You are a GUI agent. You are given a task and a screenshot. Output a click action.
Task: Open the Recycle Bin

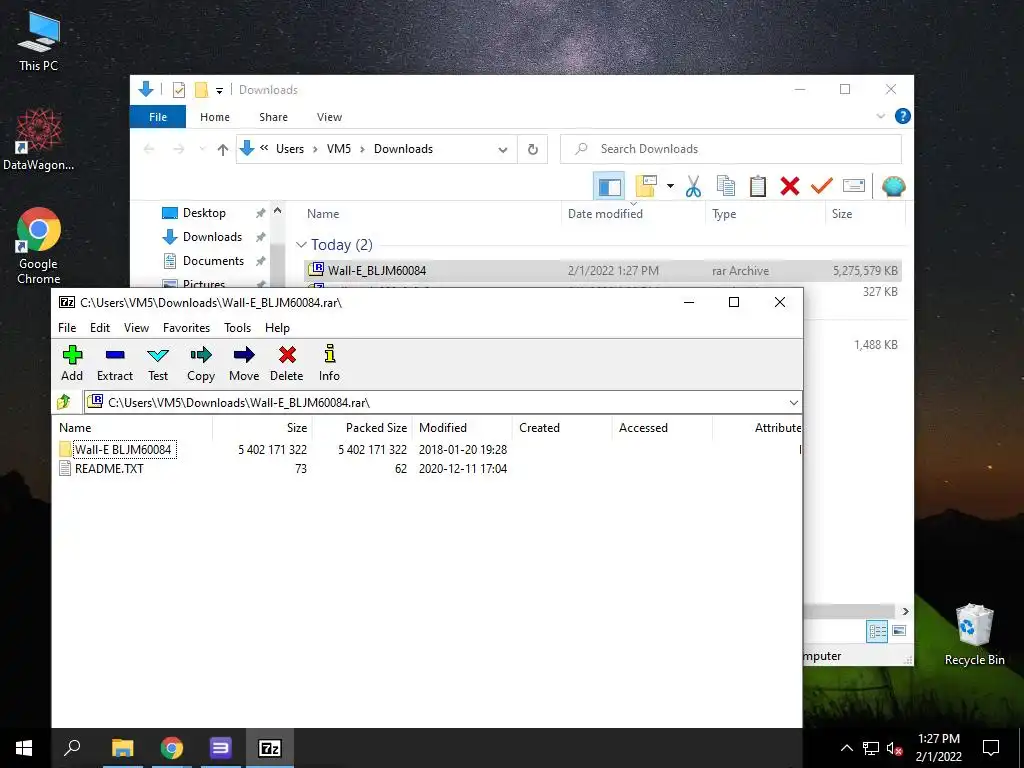(974, 635)
